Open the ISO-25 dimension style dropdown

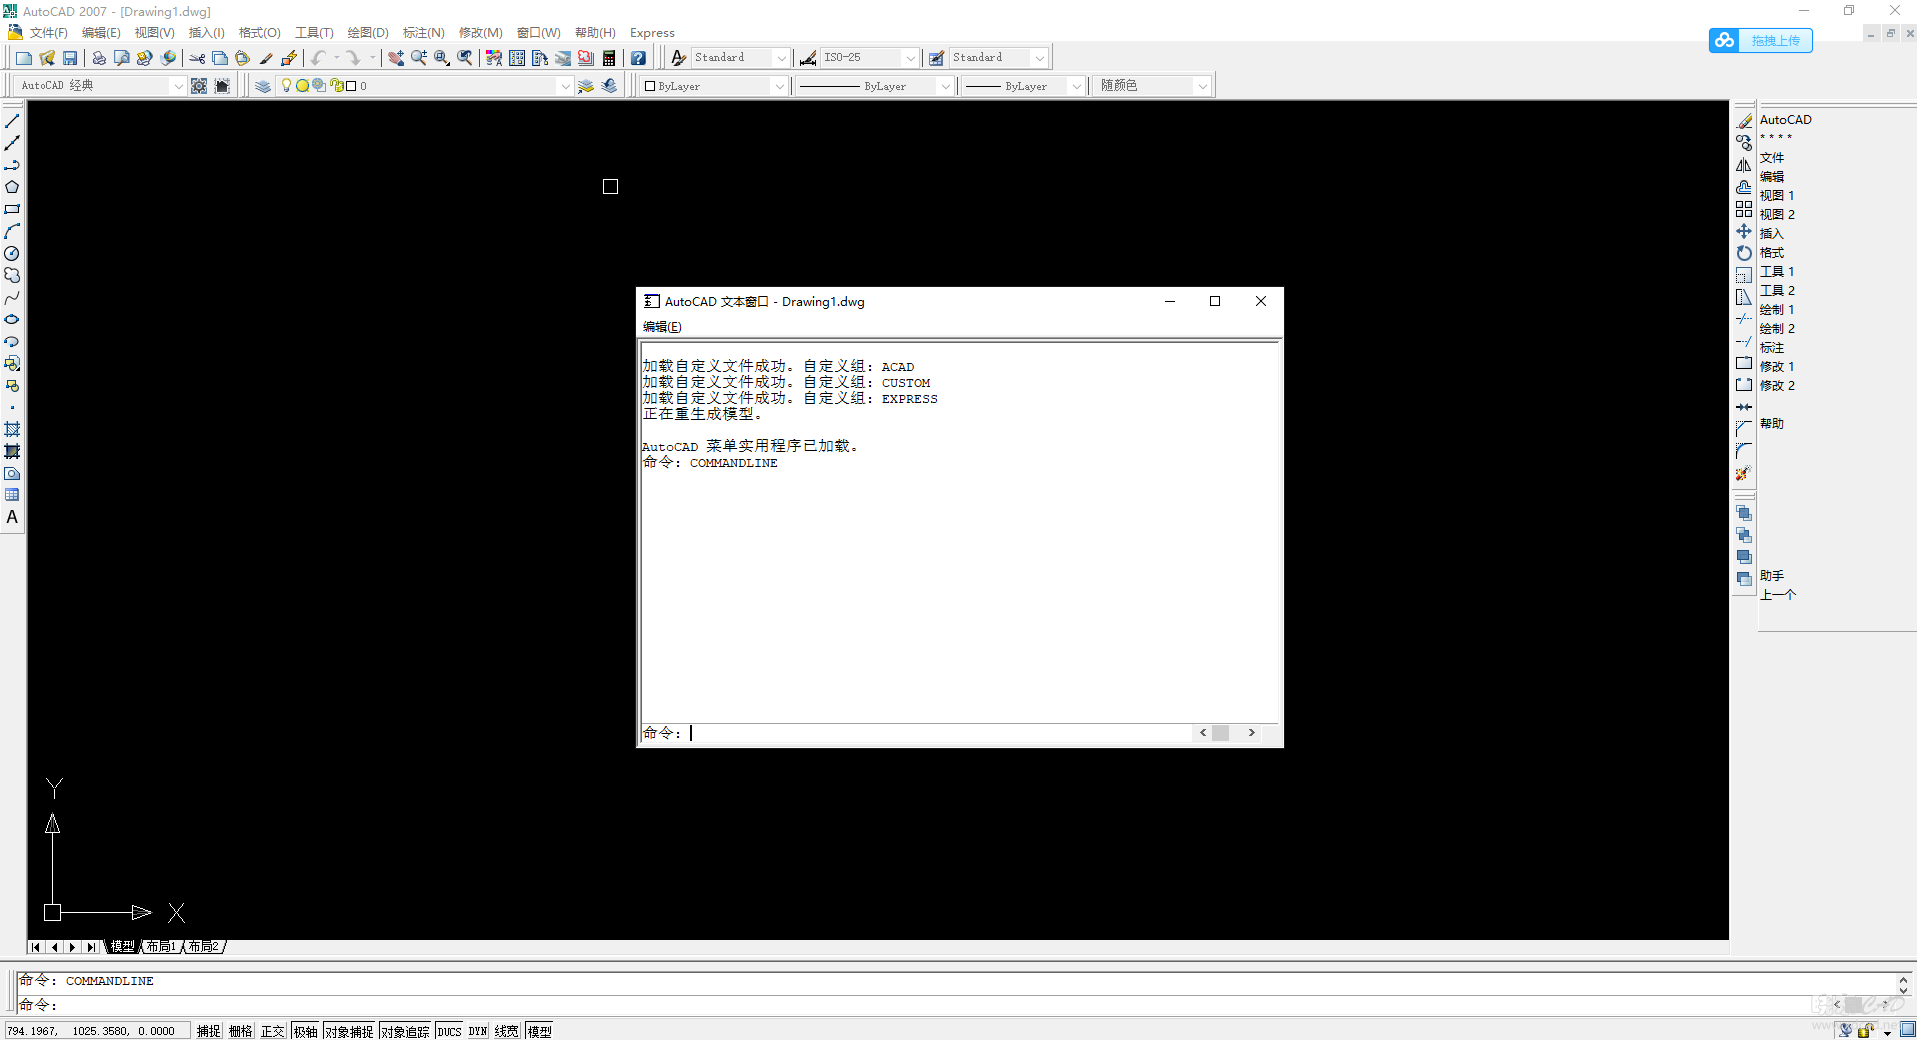pyautogui.click(x=910, y=58)
